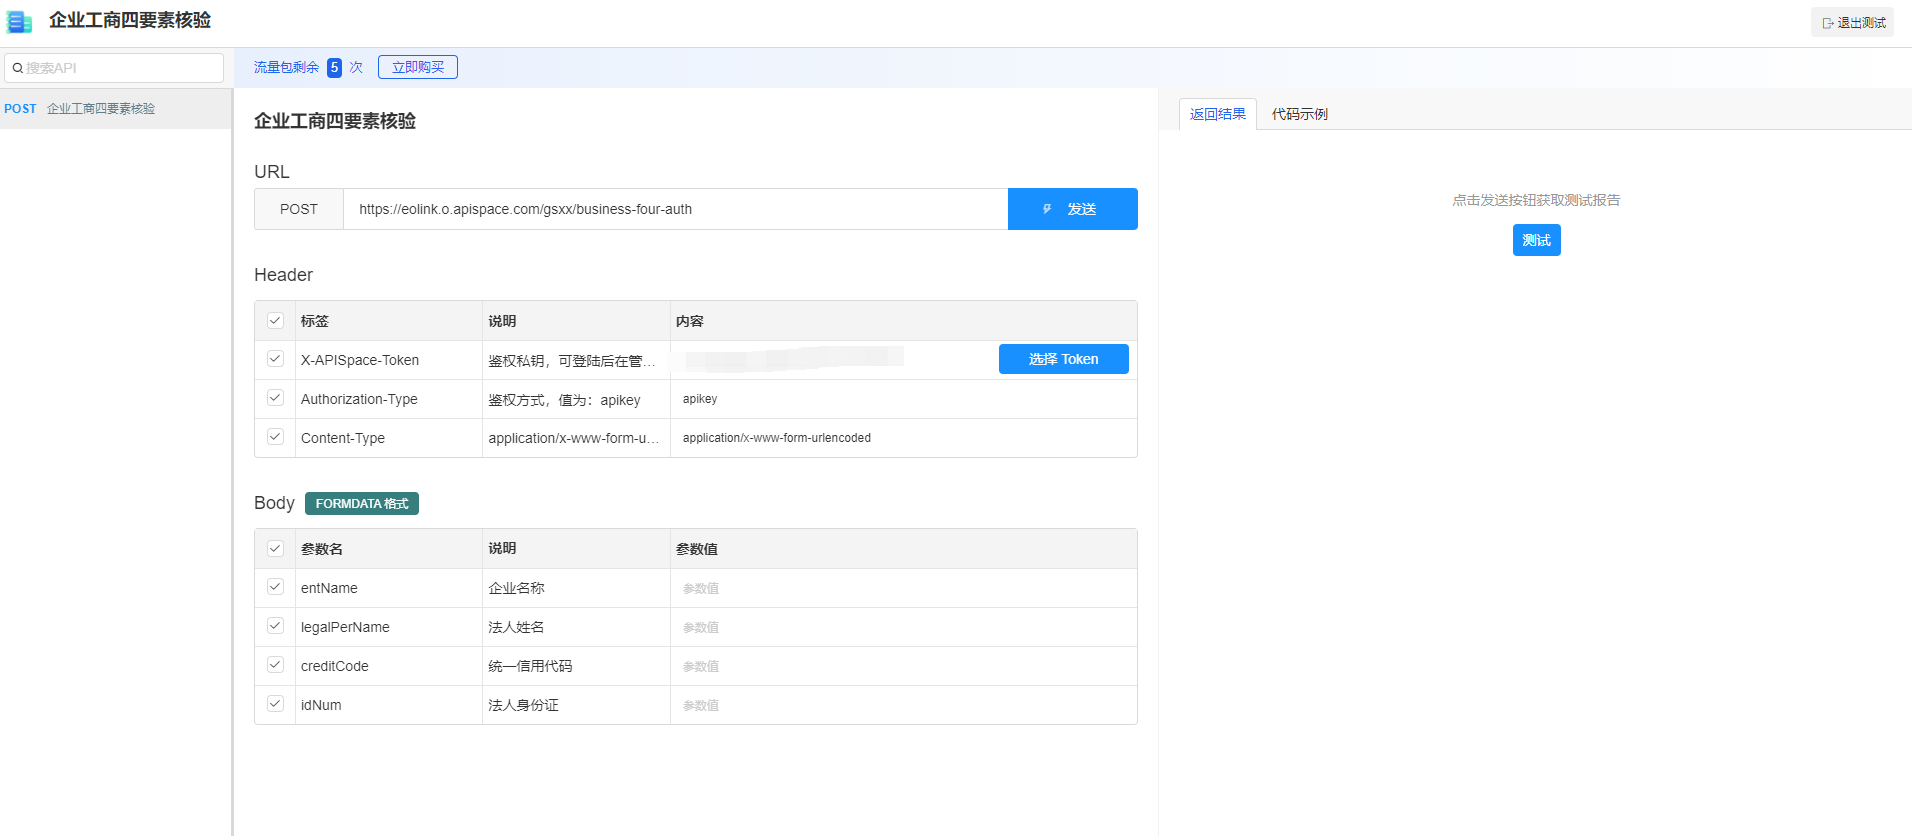Click the search magnifier icon in the API search box

(17, 68)
